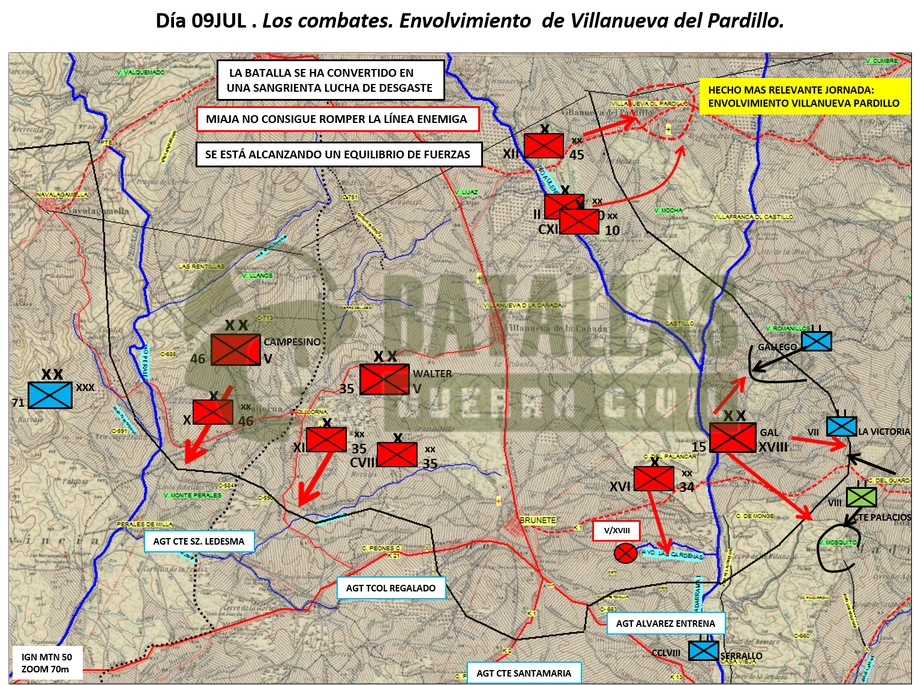Select the 'CTE PALACIOS' label

click(x=882, y=518)
